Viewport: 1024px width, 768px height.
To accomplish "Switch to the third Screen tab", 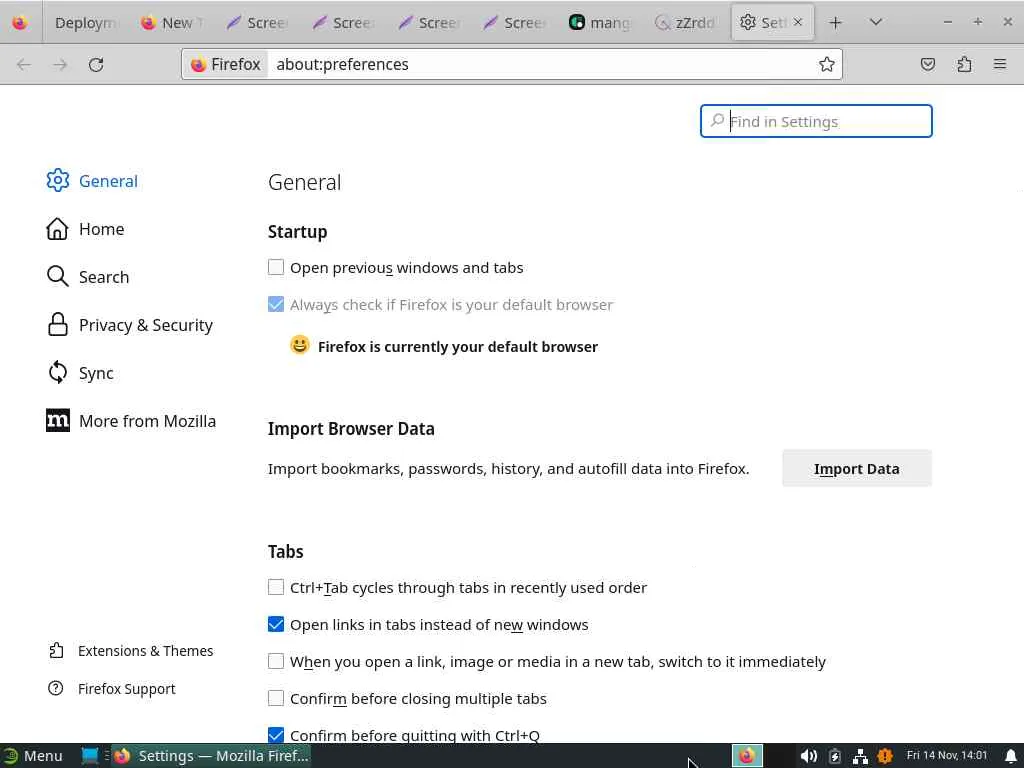I will click(428, 23).
